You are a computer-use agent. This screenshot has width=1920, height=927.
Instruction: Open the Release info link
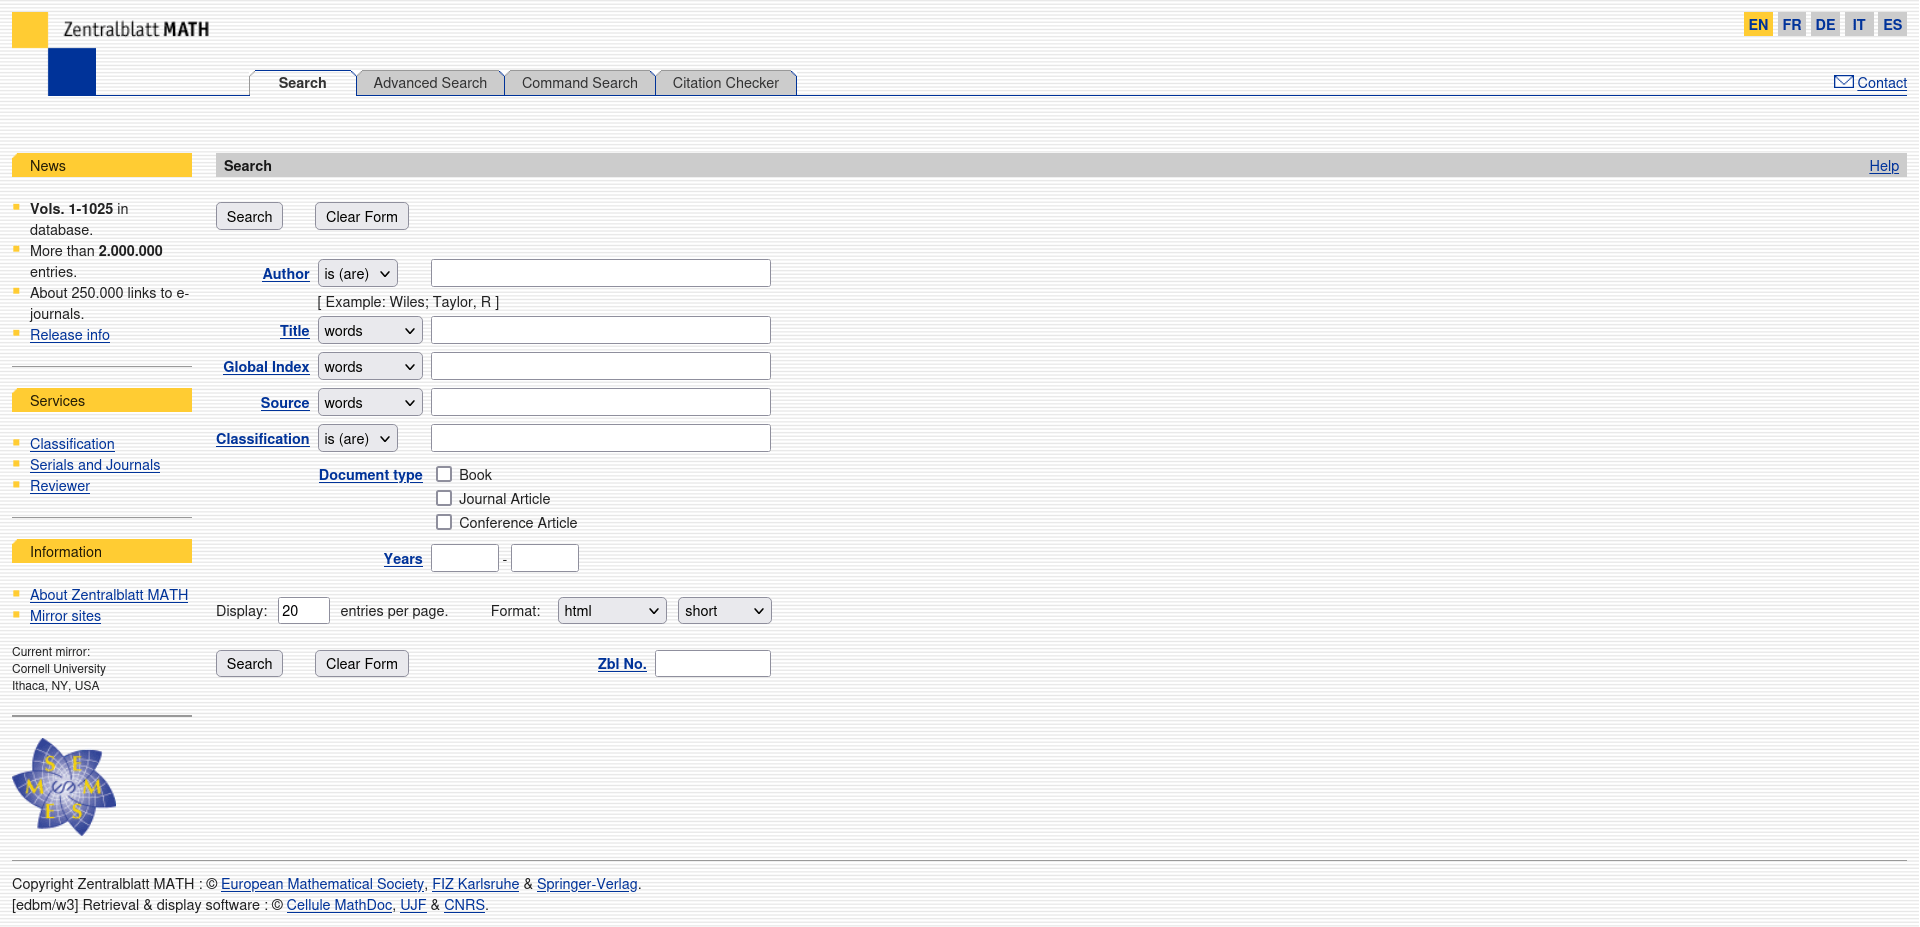coord(70,335)
